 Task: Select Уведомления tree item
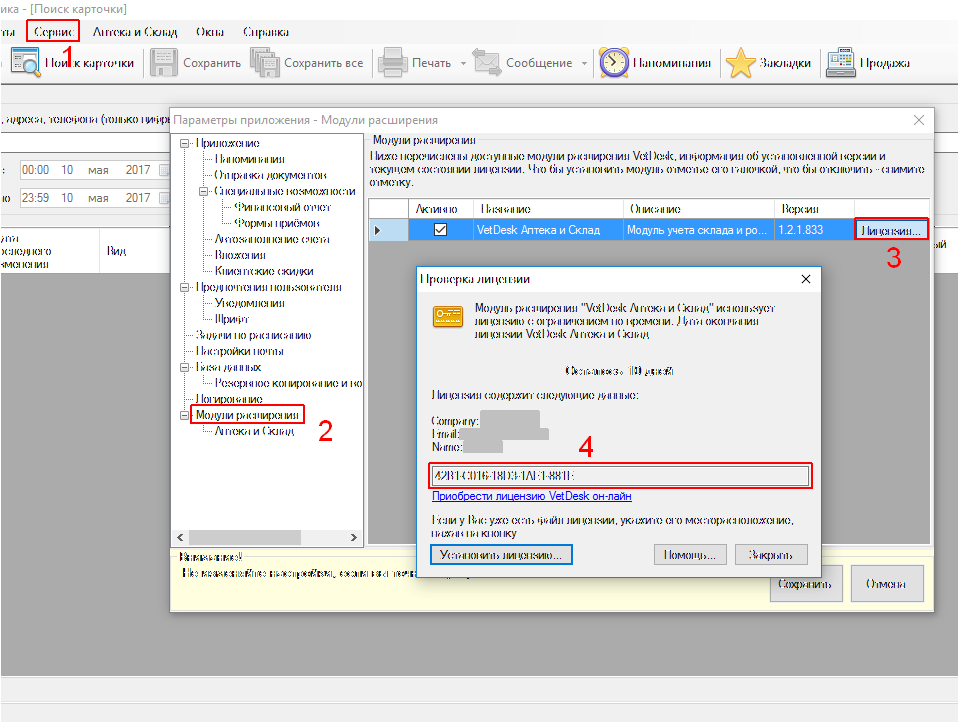click(x=250, y=303)
